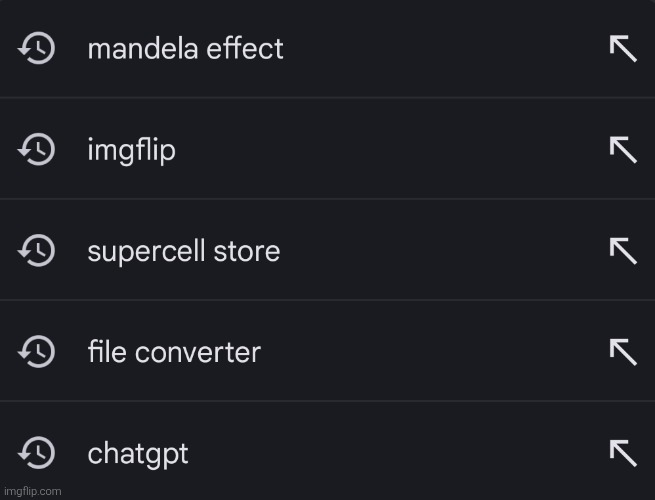Screen dimensions: 655x500
Task: Click the history clock icon beside mandela effect
Action: pos(37,48)
